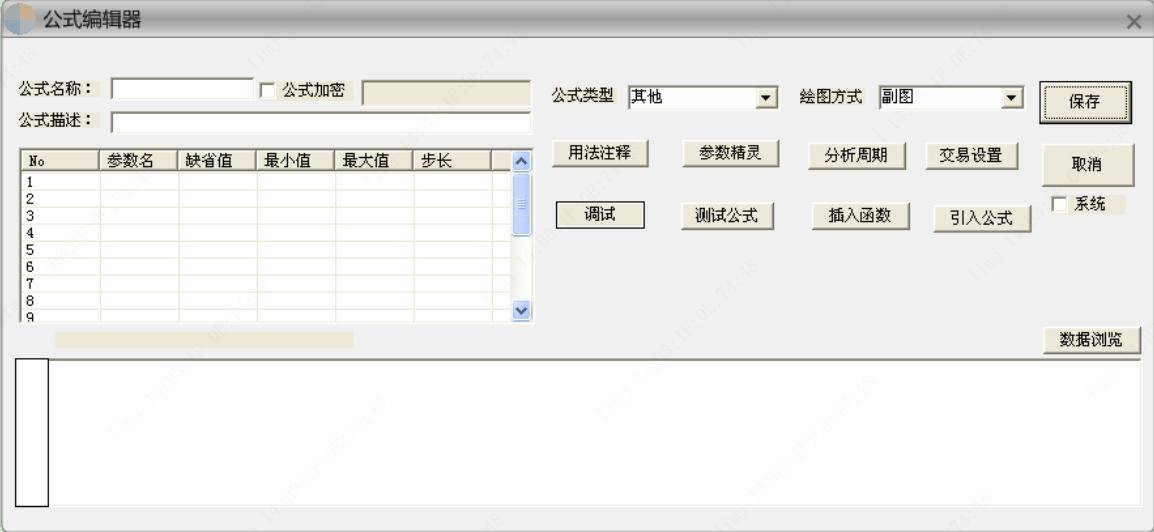Image resolution: width=1154 pixels, height=532 pixels.
Task: Enable the 公式加密 checkbox
Action: 268,91
